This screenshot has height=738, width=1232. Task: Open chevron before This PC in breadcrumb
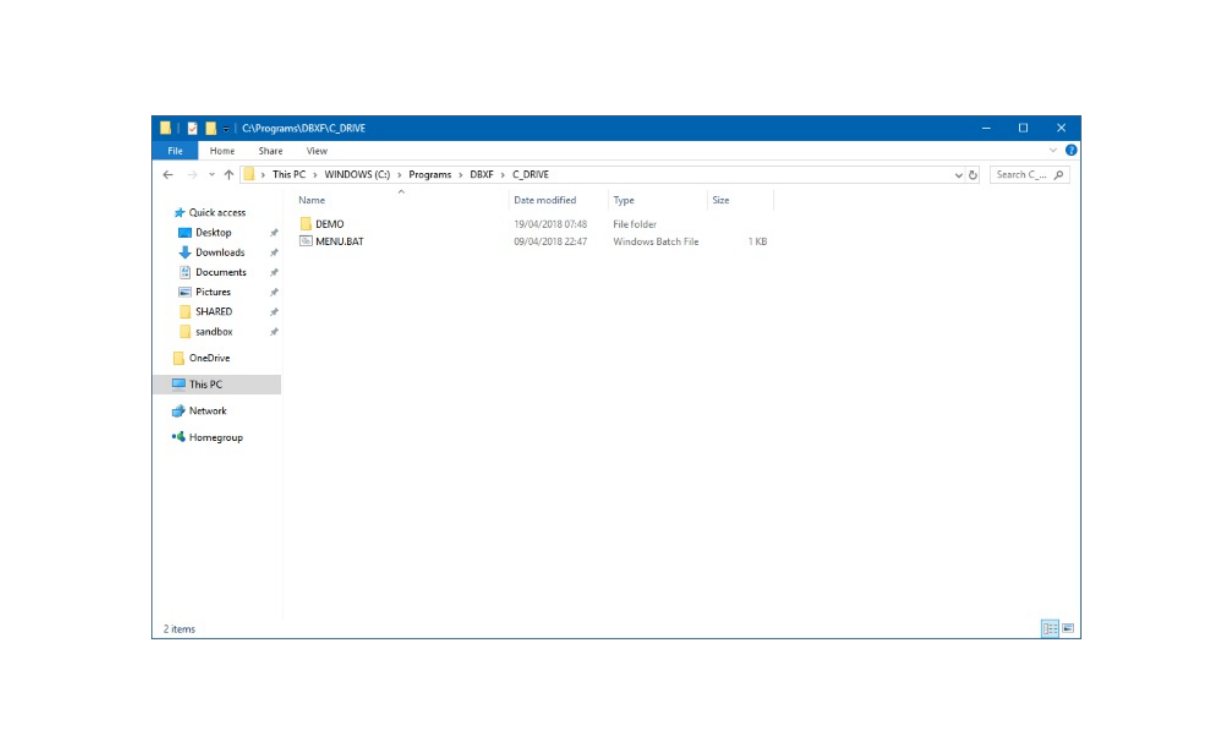[263, 175]
